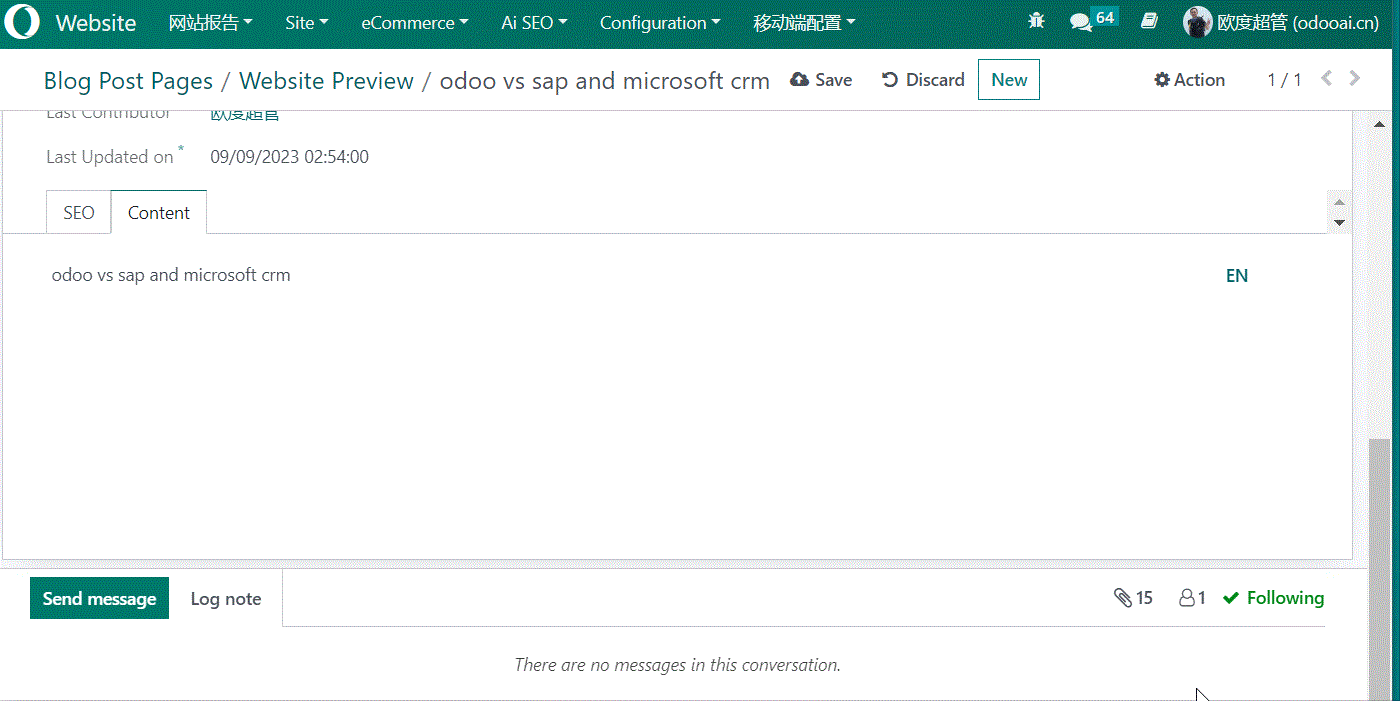Click the EN translate button
1400x701 pixels.
[x=1237, y=276]
